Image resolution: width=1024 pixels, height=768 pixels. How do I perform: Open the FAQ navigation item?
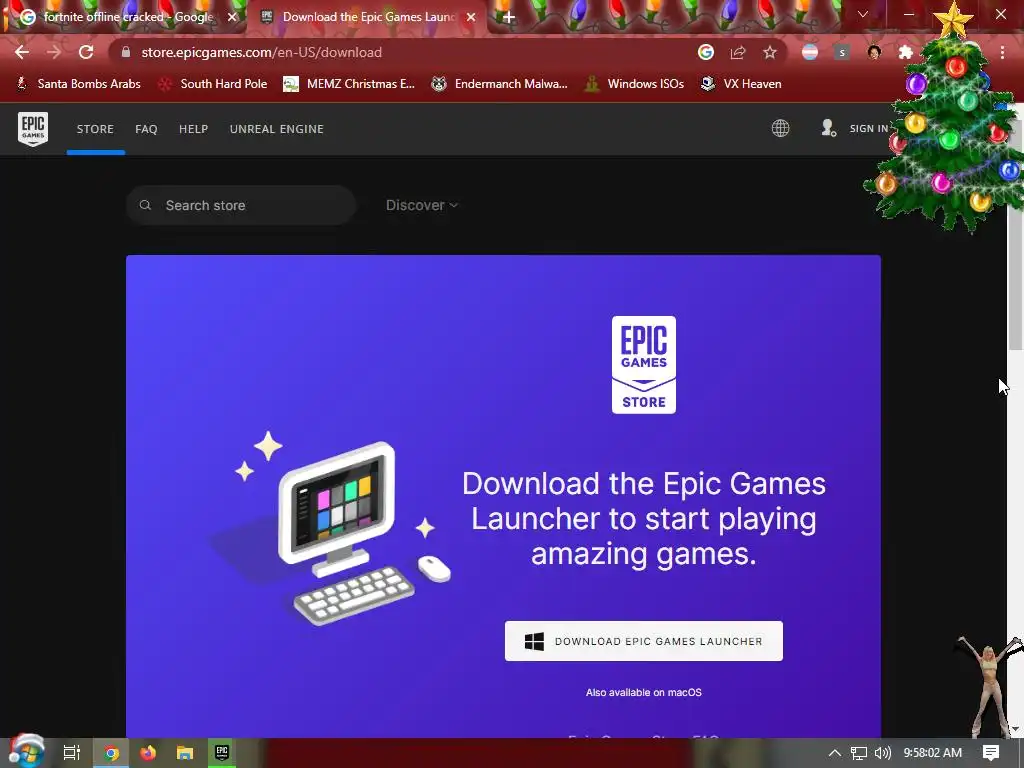(146, 129)
